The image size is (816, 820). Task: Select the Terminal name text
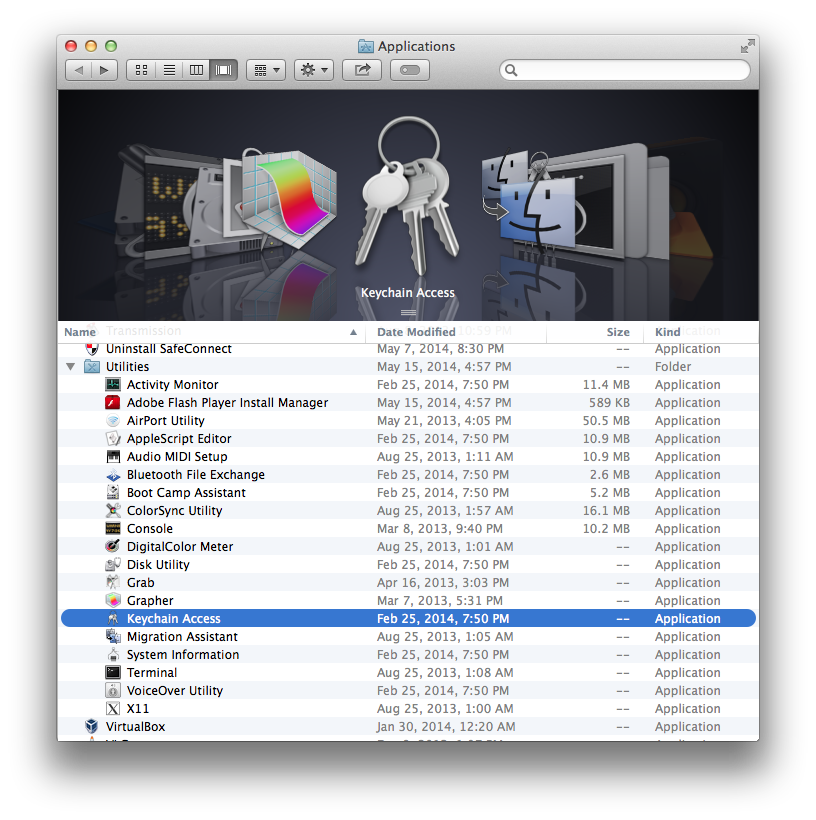coord(152,673)
